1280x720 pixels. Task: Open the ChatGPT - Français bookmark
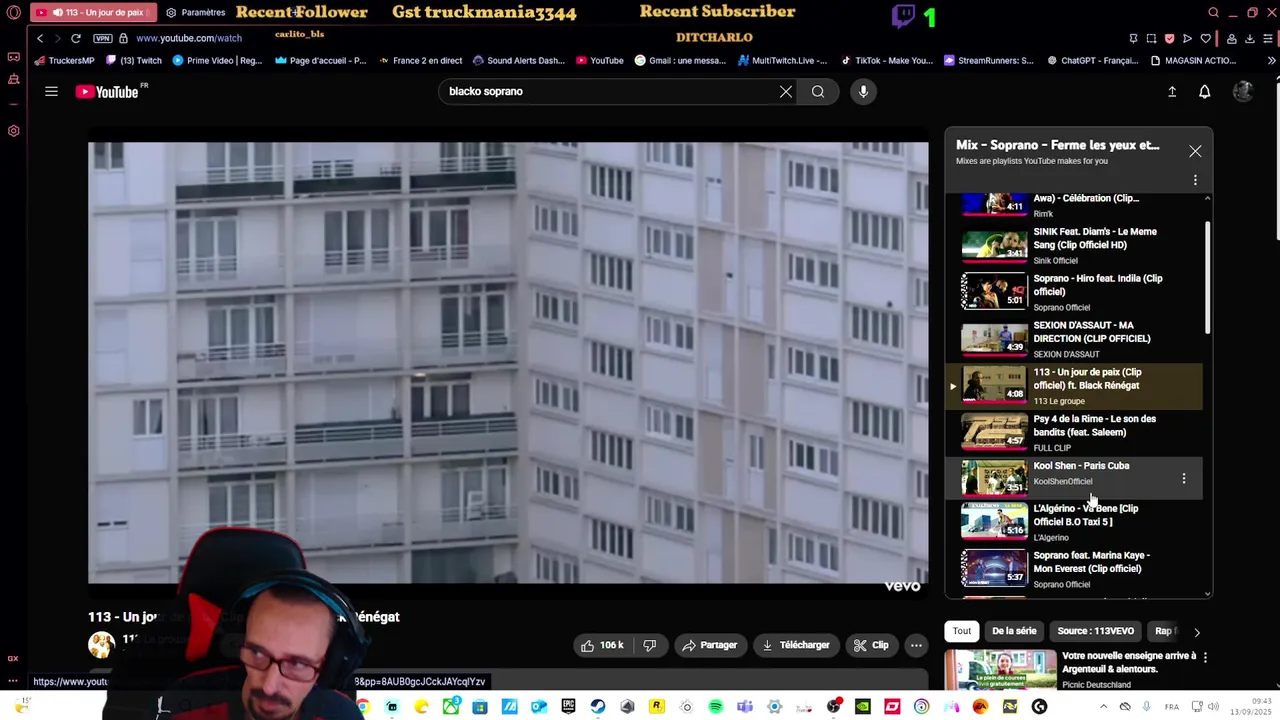1092,60
